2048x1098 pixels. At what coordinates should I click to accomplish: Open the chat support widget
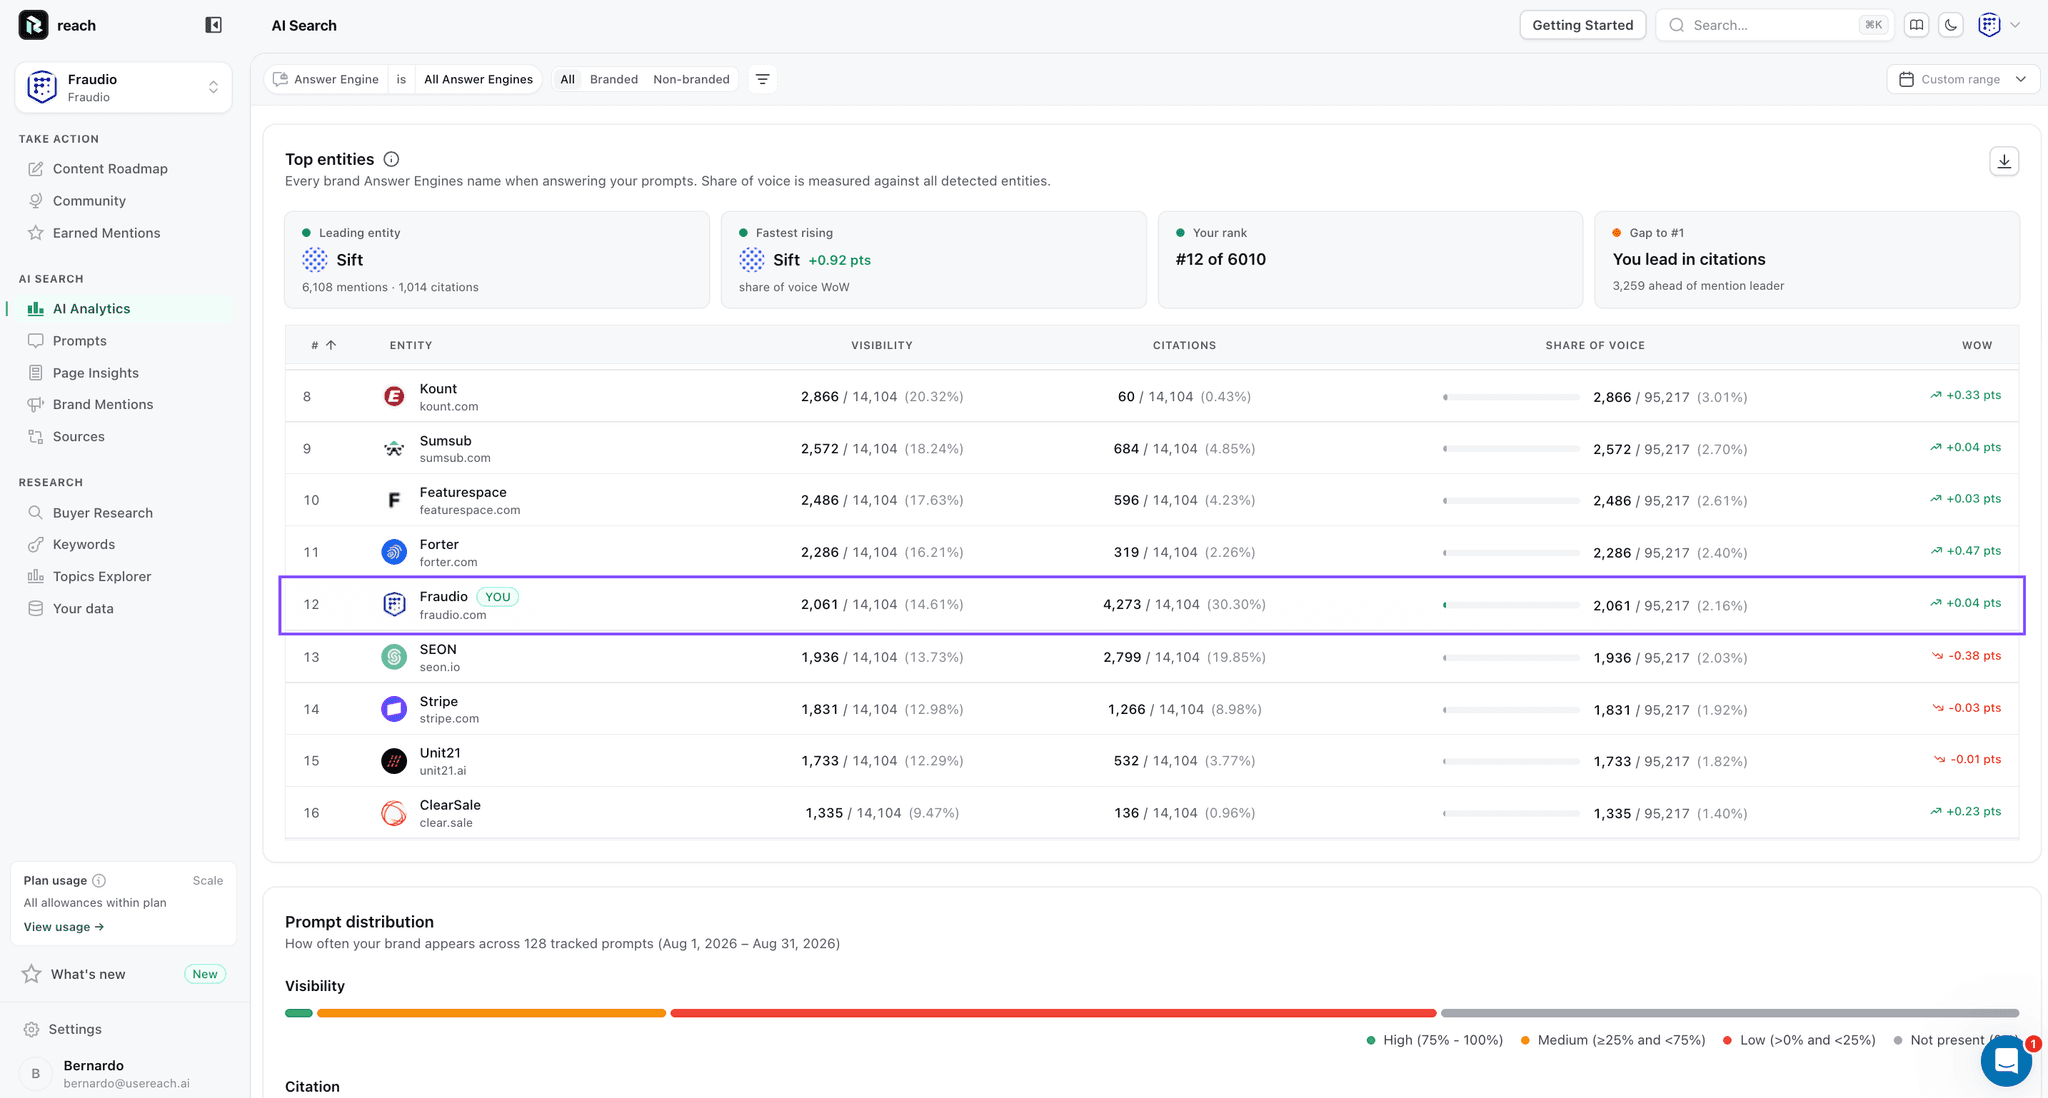point(2006,1060)
